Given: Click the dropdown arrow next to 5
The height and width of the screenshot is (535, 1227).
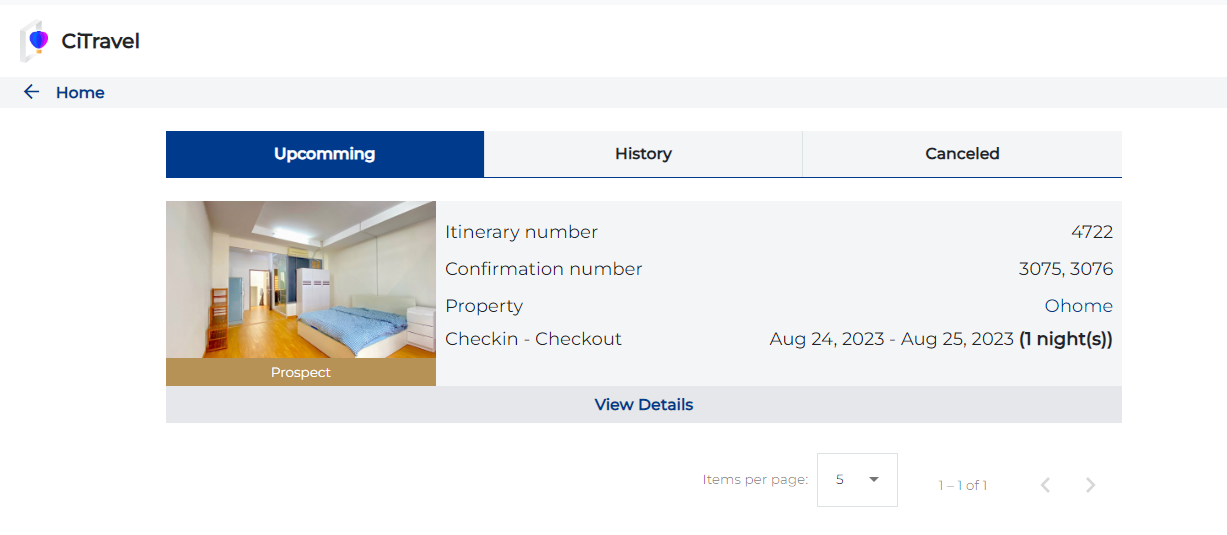Looking at the screenshot, I should [x=874, y=480].
